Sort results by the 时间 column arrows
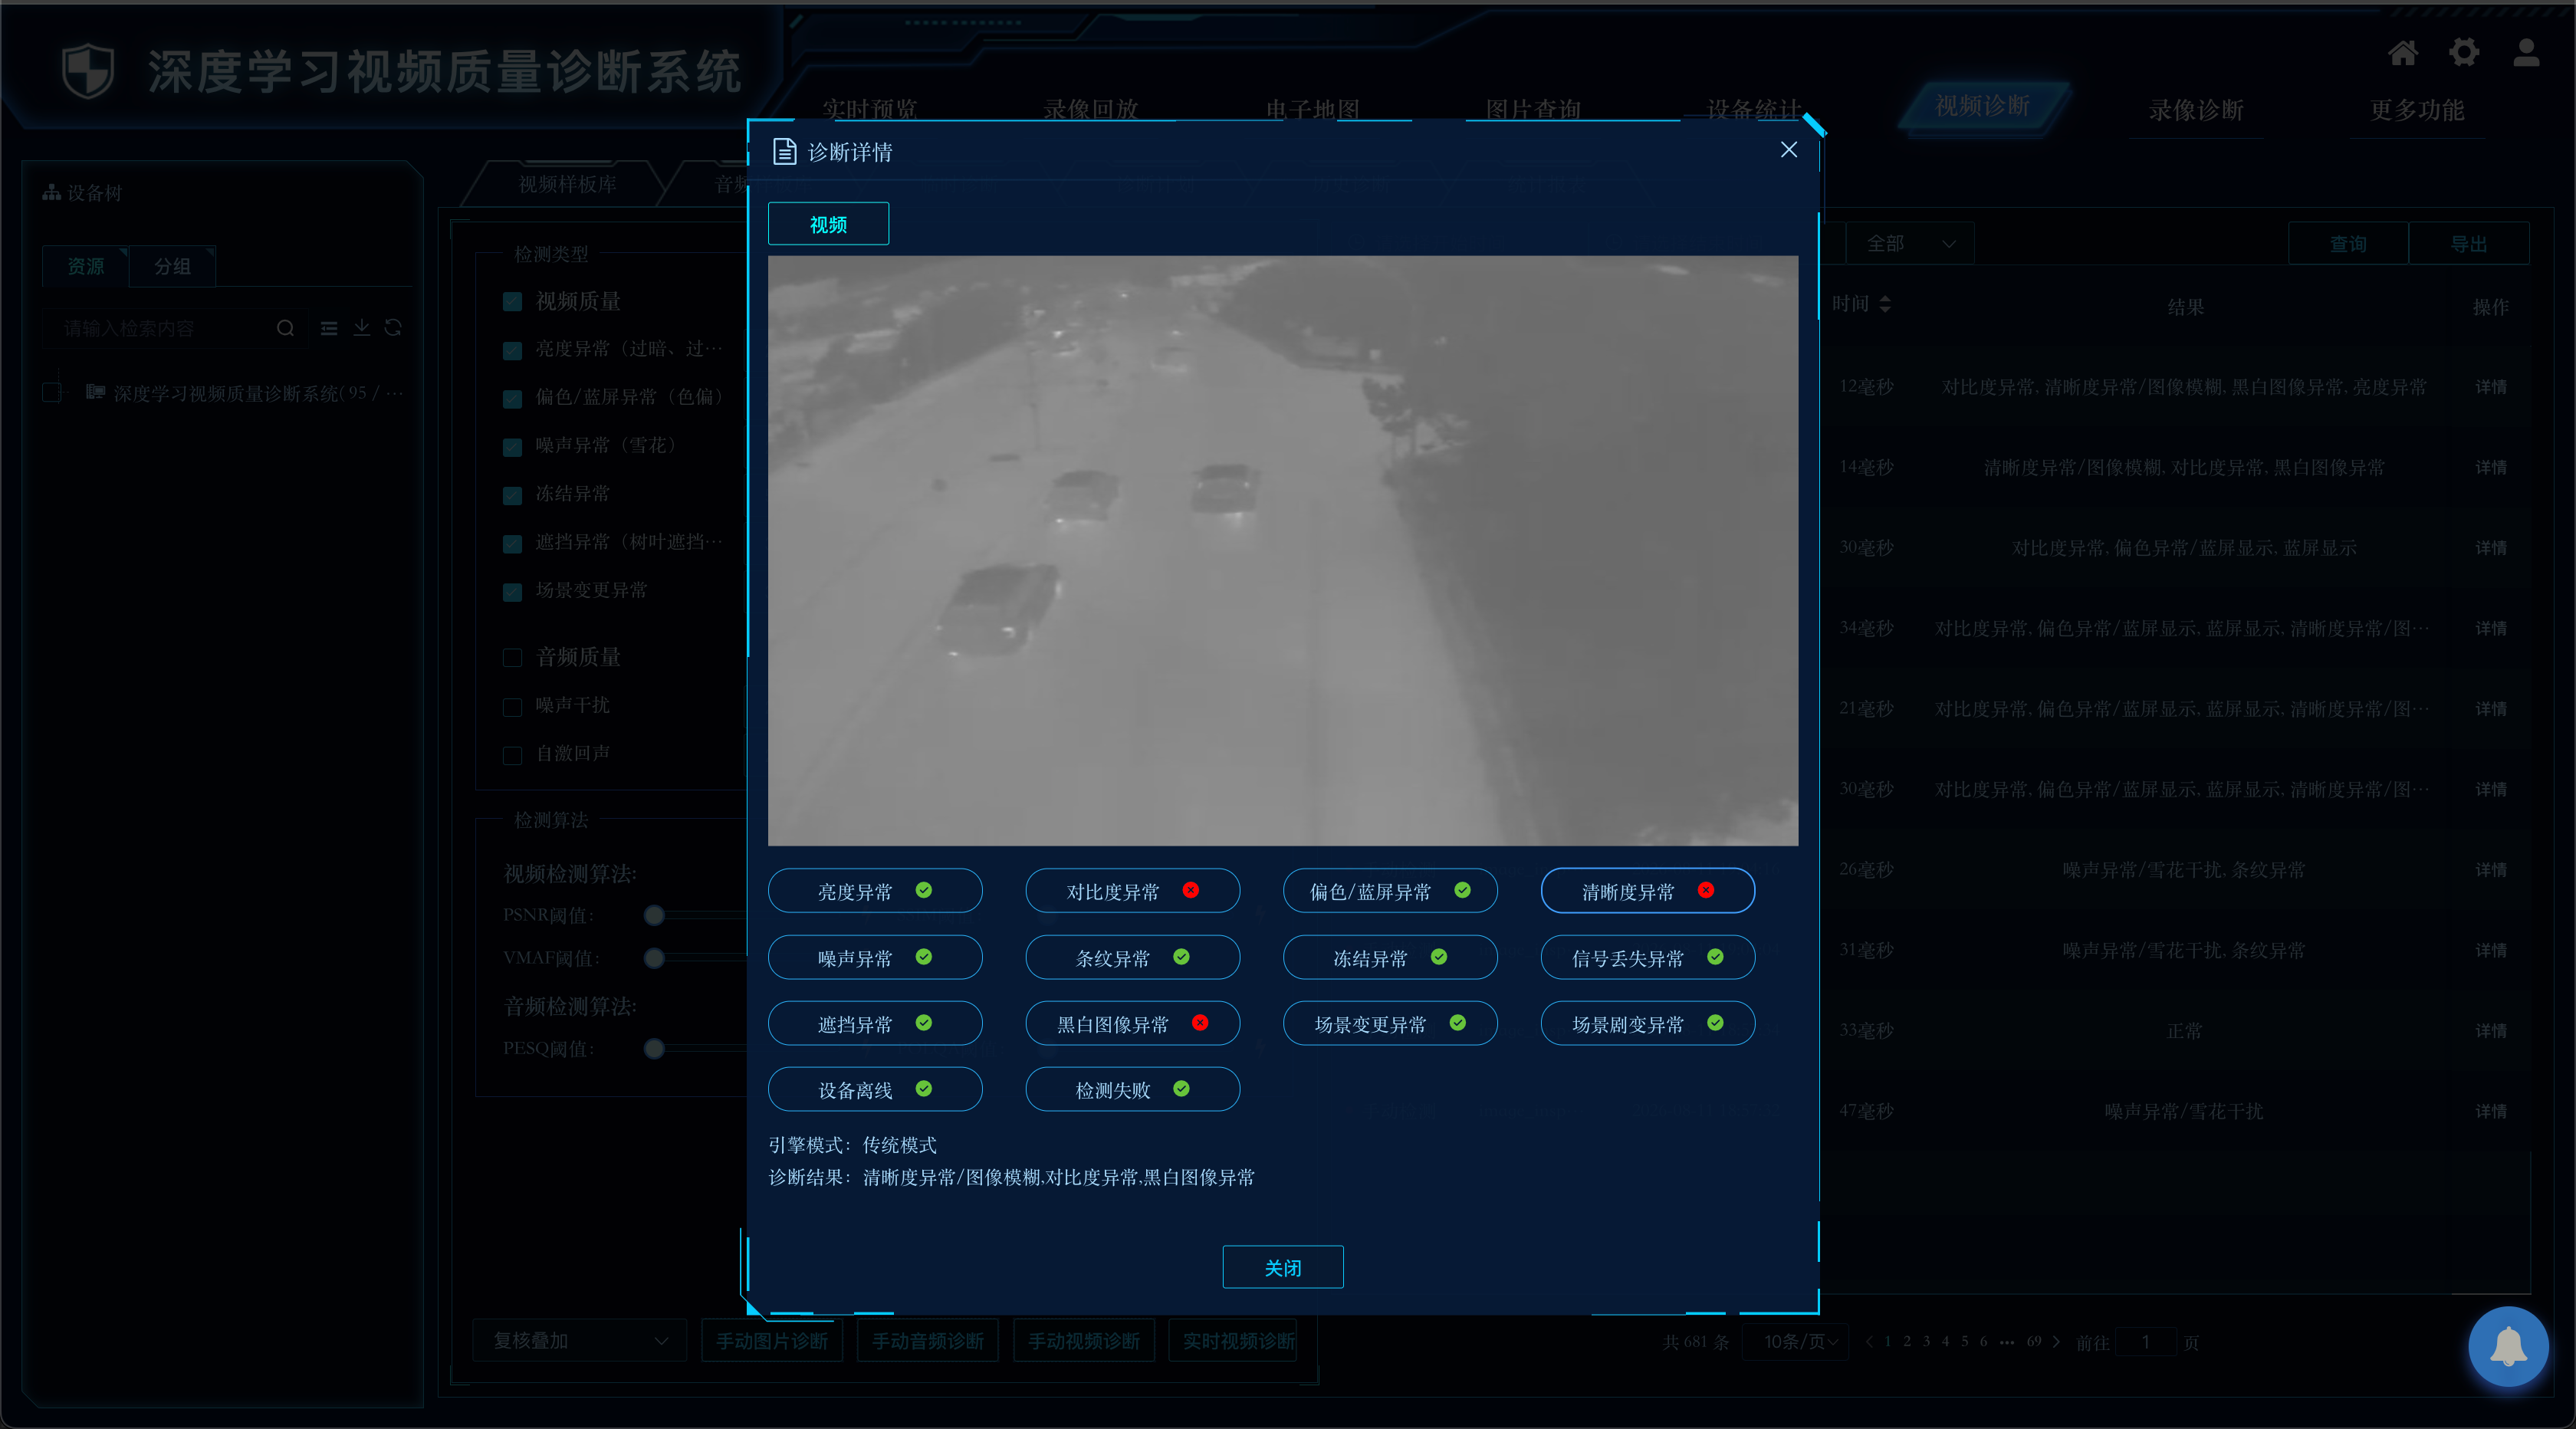Viewport: 2576px width, 1429px height. click(1885, 304)
